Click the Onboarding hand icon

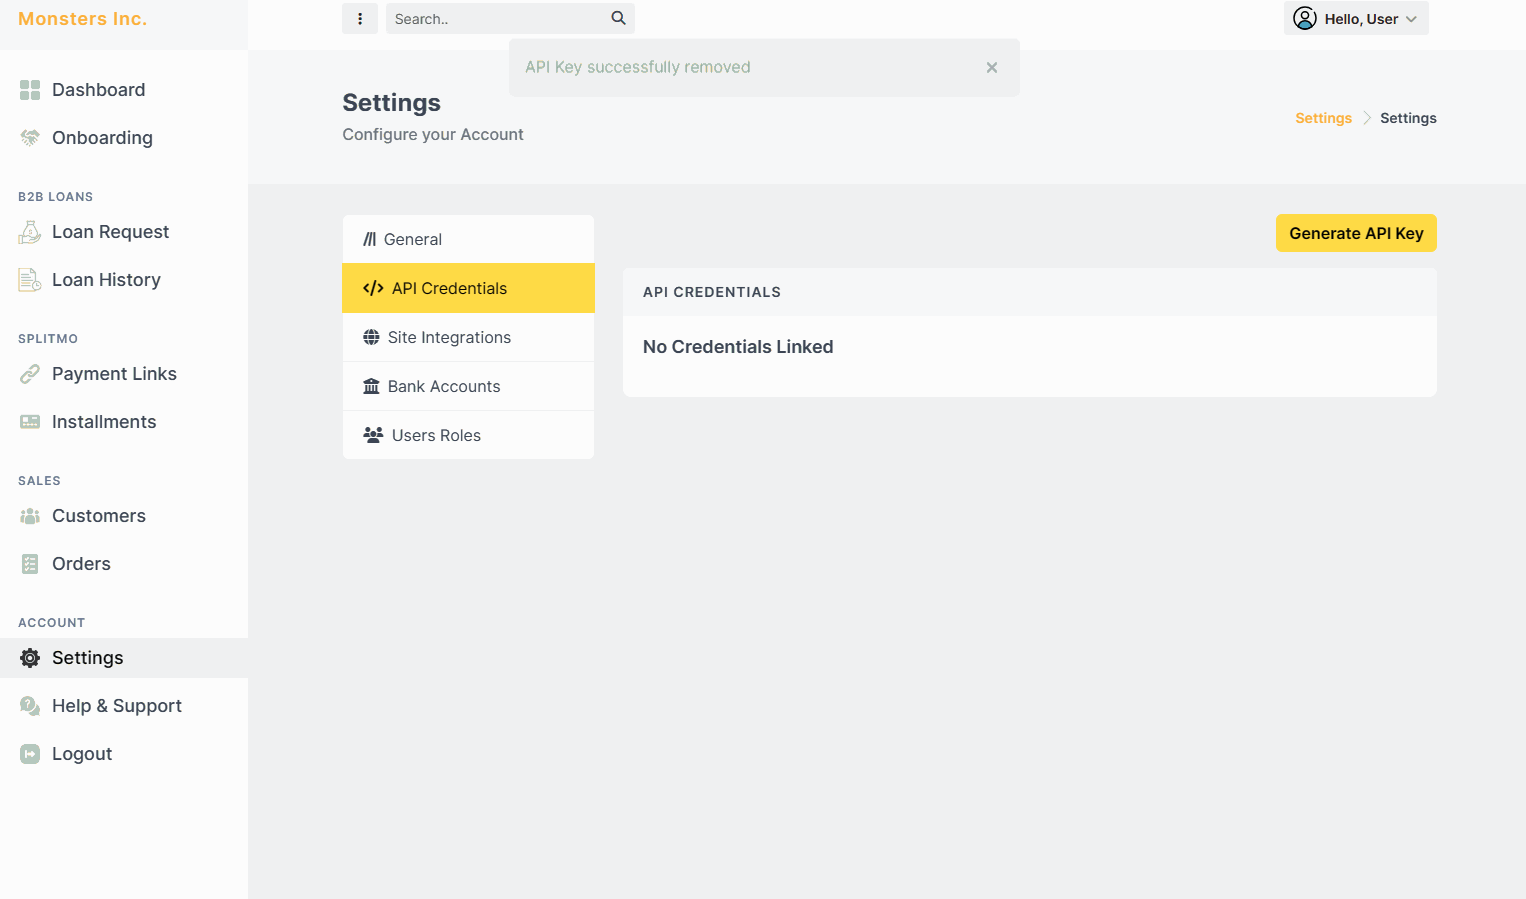(30, 137)
